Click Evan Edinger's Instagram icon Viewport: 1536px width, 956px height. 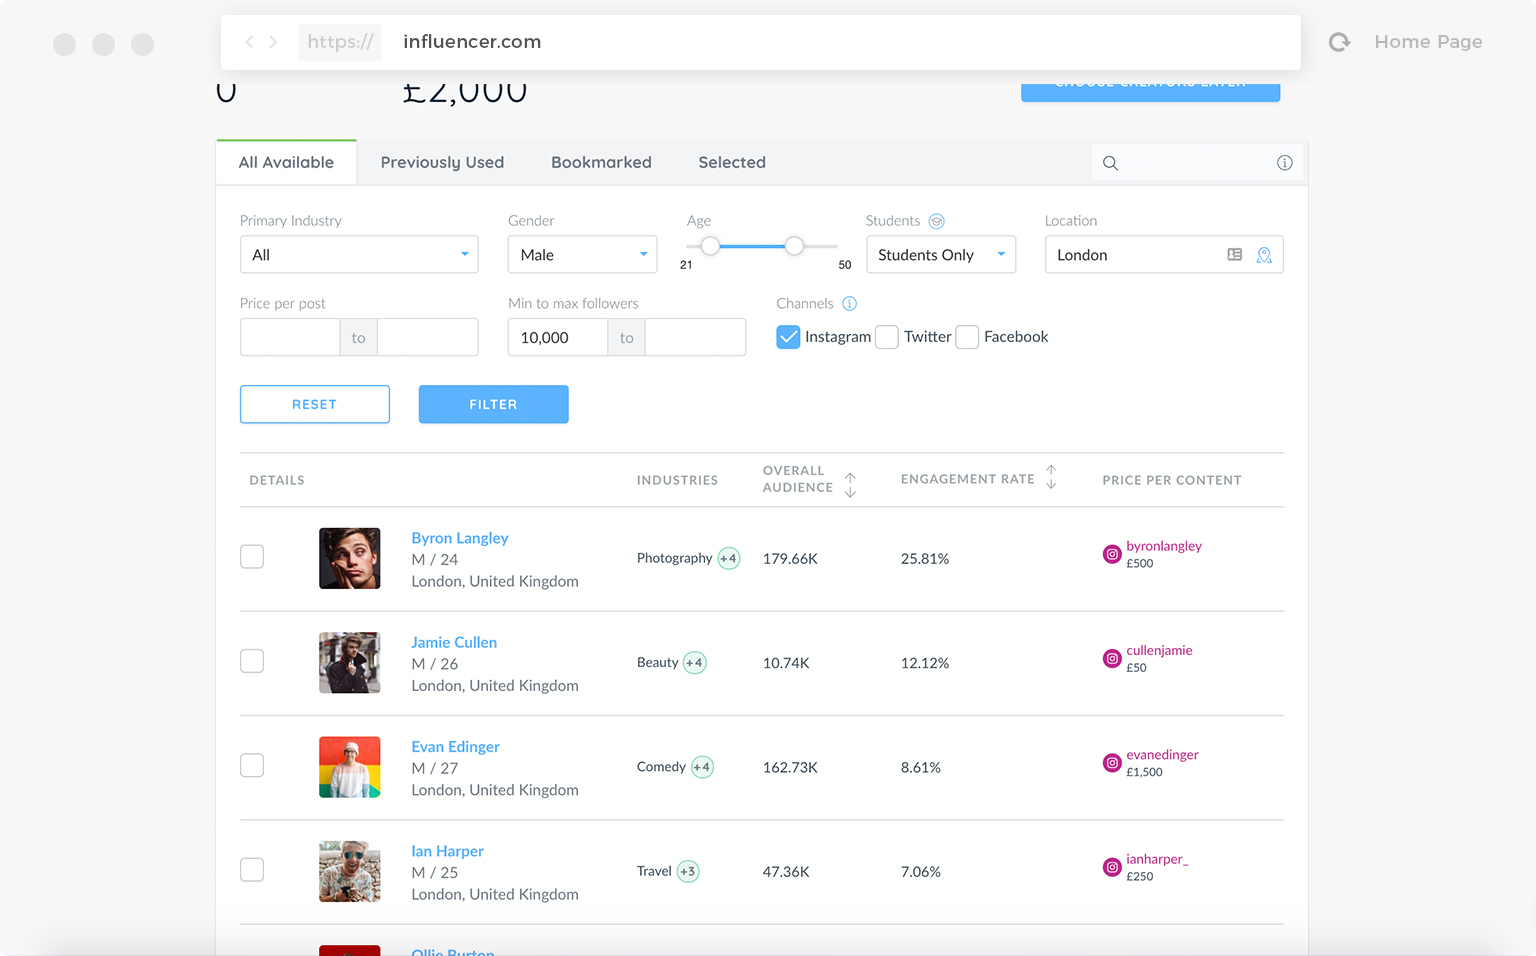tap(1112, 763)
